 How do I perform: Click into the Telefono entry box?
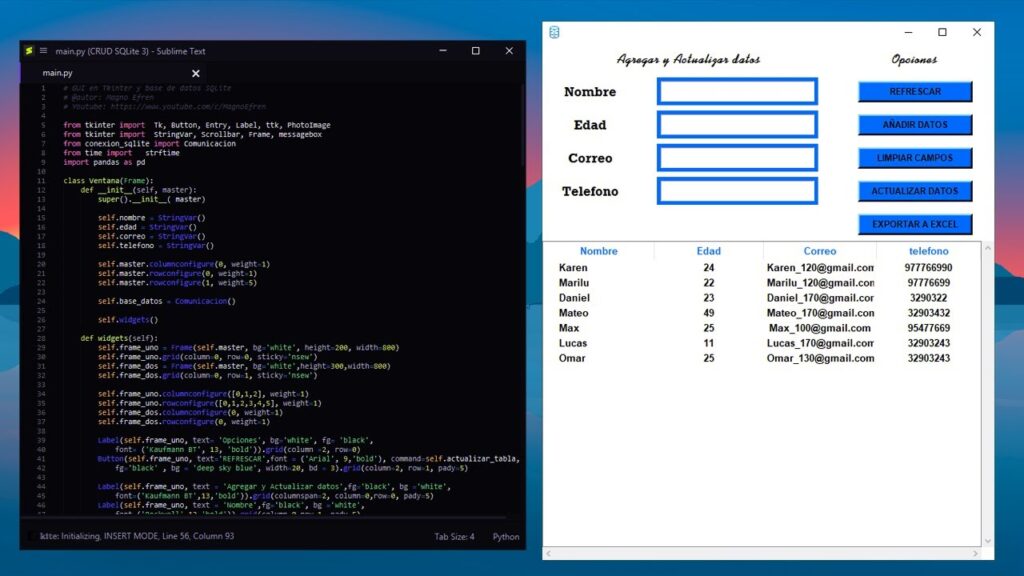click(737, 191)
